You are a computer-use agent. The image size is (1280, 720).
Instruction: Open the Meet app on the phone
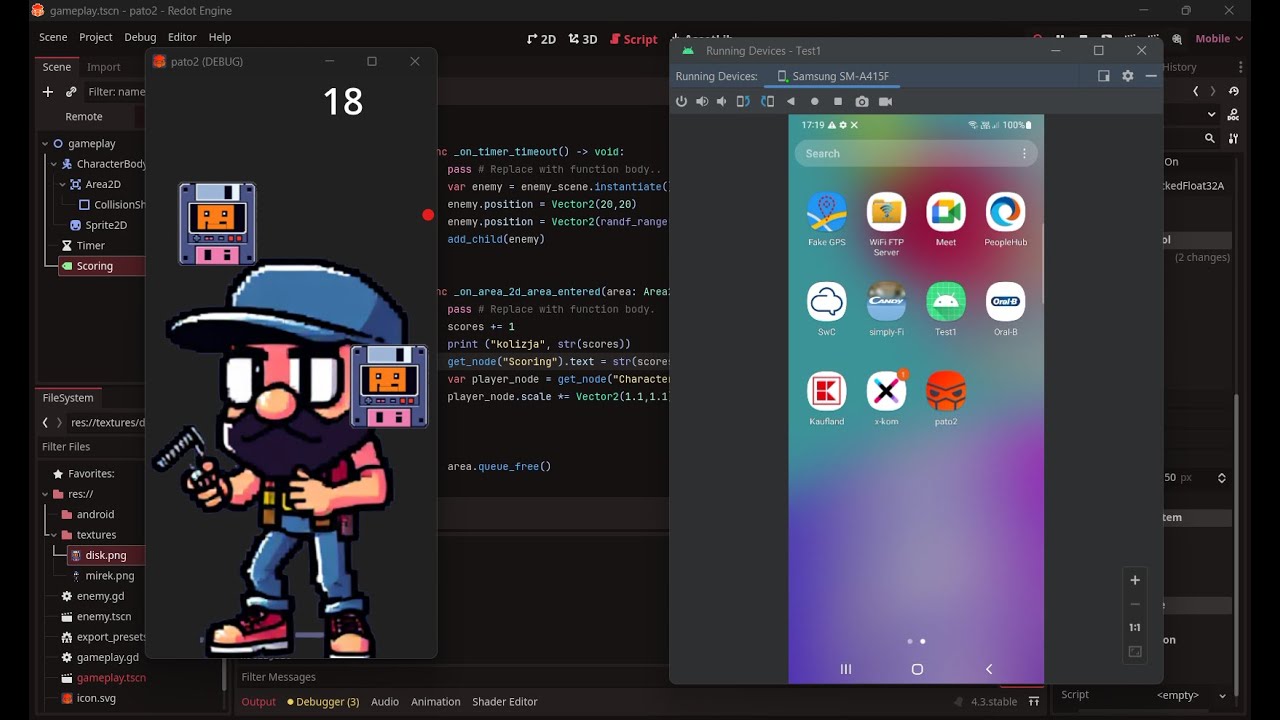(x=946, y=220)
